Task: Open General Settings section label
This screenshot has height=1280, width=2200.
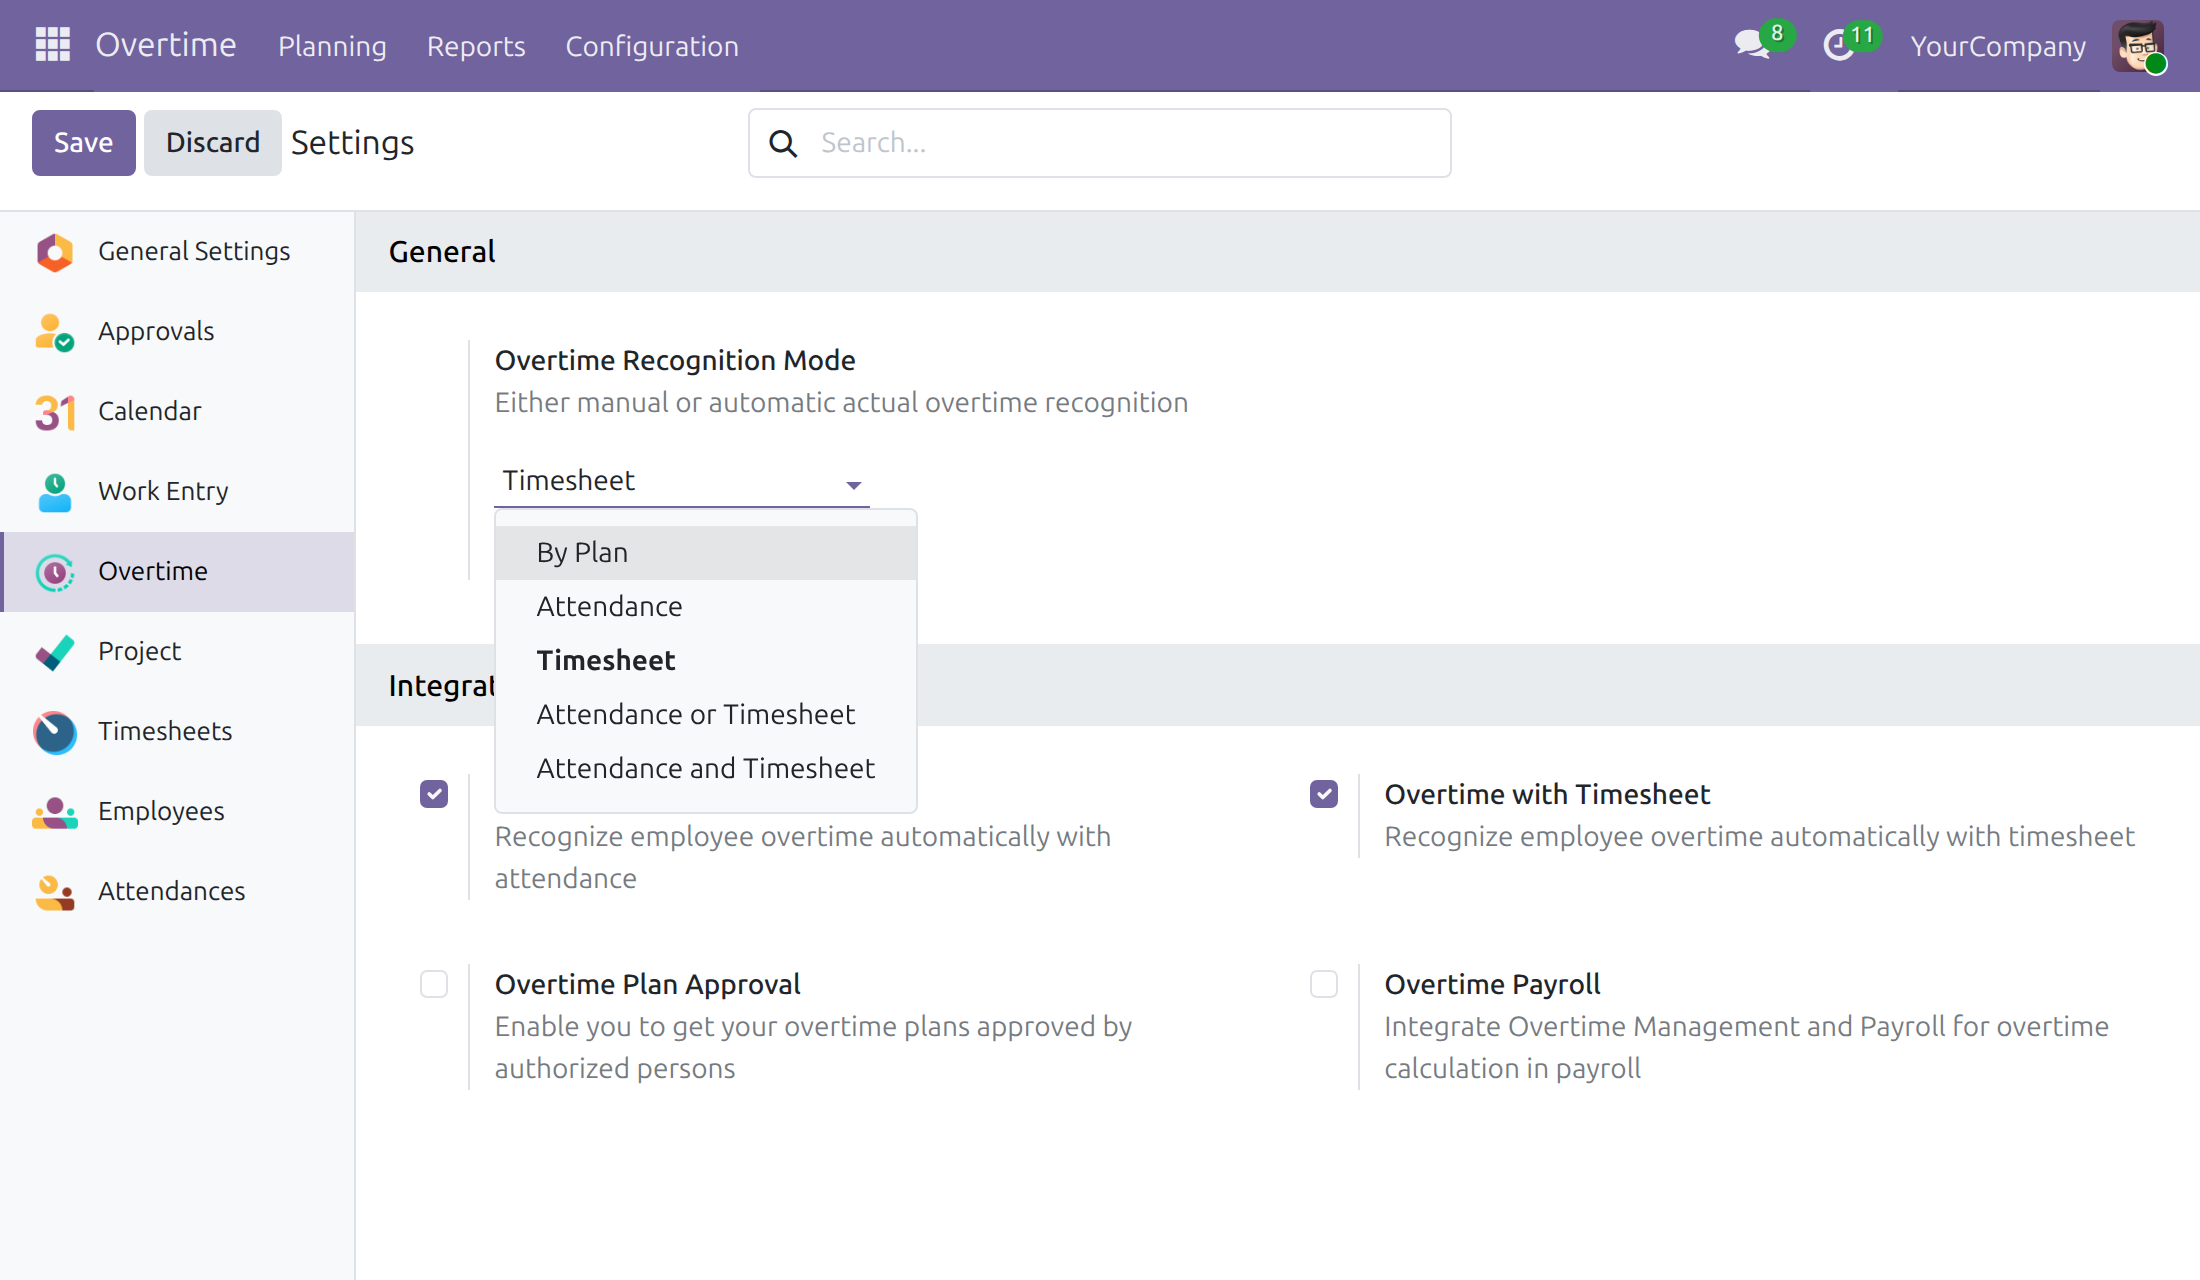Action: tap(194, 251)
